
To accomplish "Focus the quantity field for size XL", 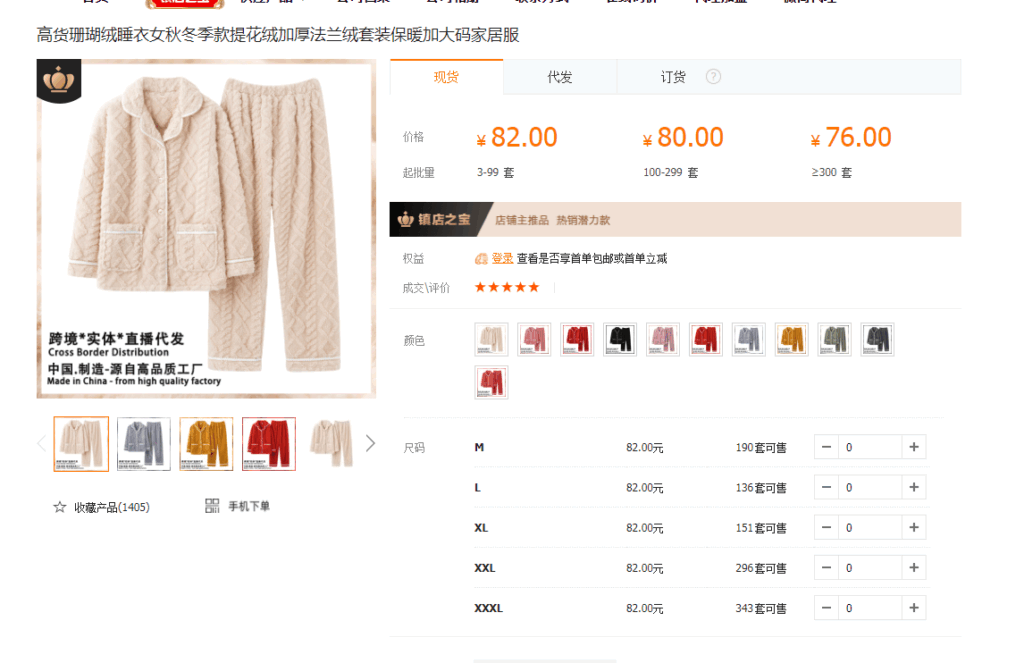I will pos(870,528).
